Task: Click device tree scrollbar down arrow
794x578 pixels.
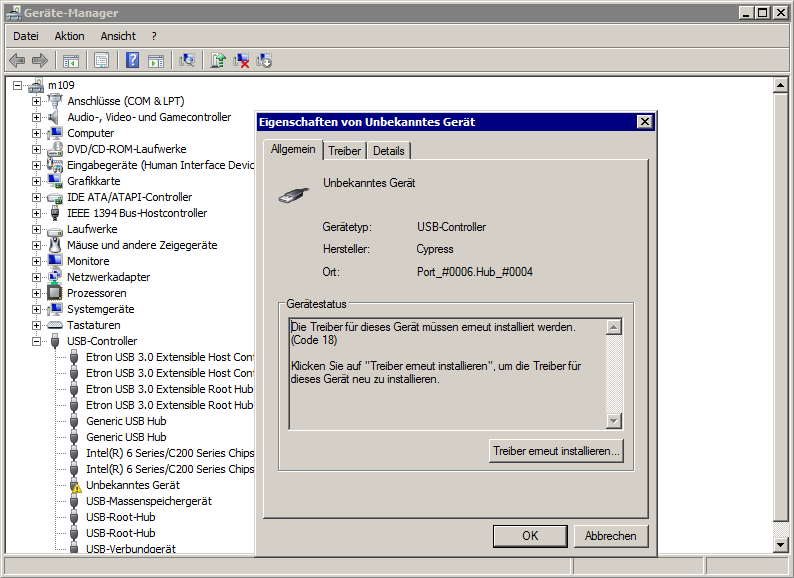Action: click(780, 545)
